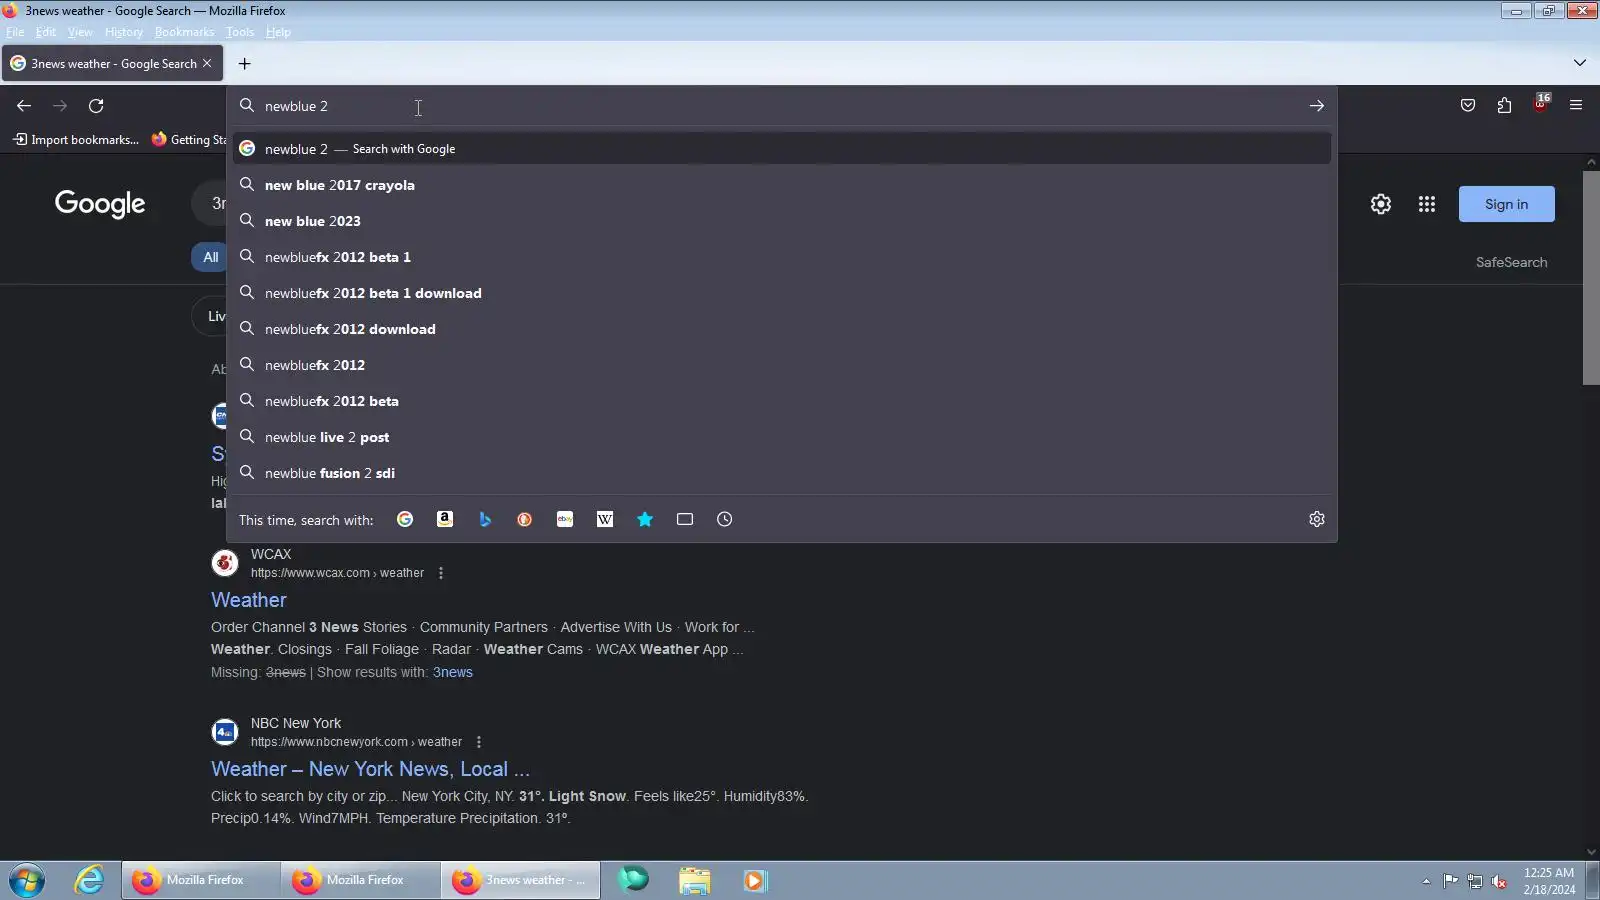Pick suggestion 'new blue 2017 crayola'
1600x900 pixels.
pos(782,185)
